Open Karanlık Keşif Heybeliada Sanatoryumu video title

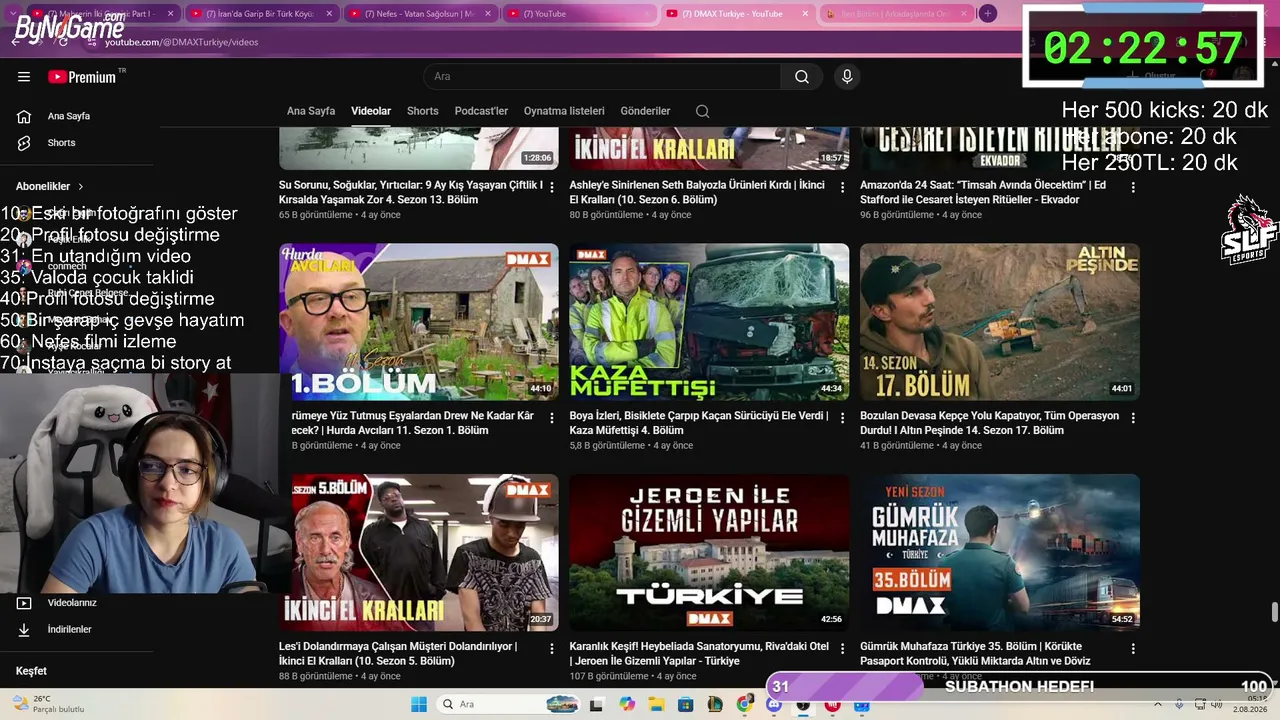[x=699, y=654]
